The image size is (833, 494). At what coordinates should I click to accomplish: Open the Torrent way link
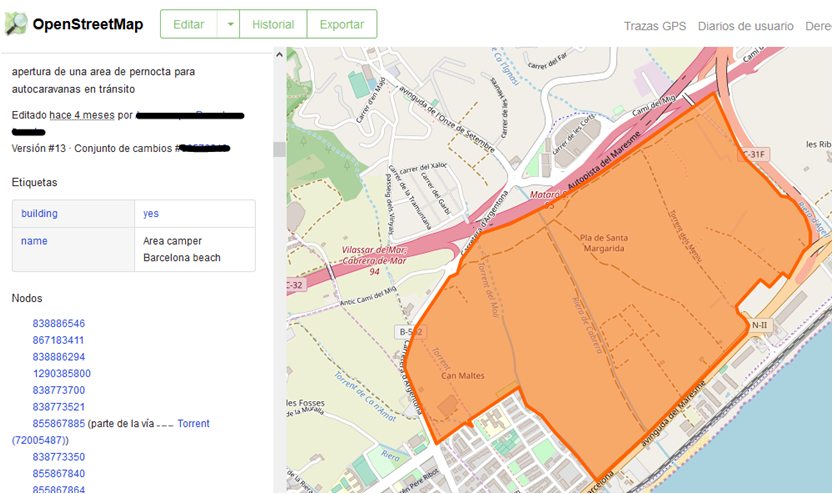pyautogui.click(x=193, y=423)
